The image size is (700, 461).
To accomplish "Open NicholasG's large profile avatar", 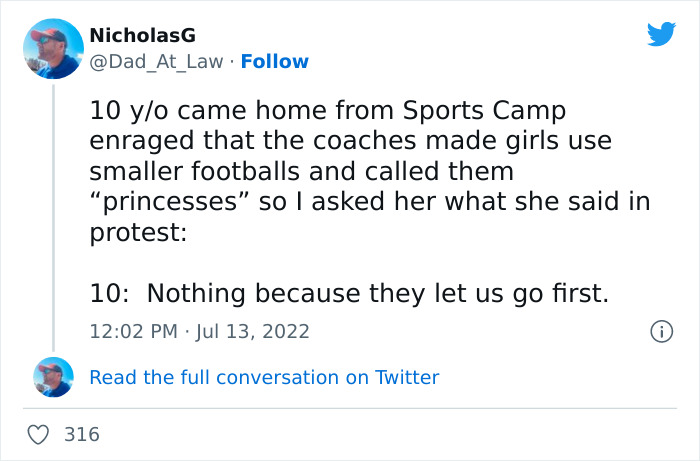I will 52,48.
